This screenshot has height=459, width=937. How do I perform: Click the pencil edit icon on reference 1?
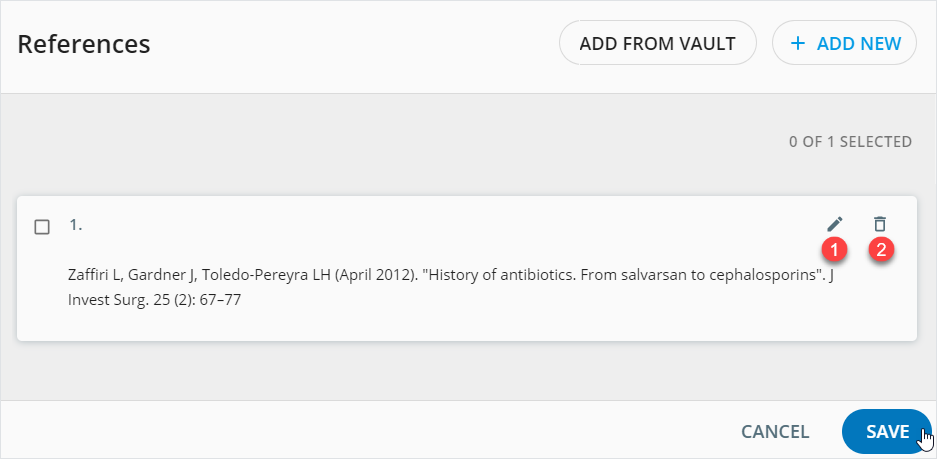(x=835, y=225)
